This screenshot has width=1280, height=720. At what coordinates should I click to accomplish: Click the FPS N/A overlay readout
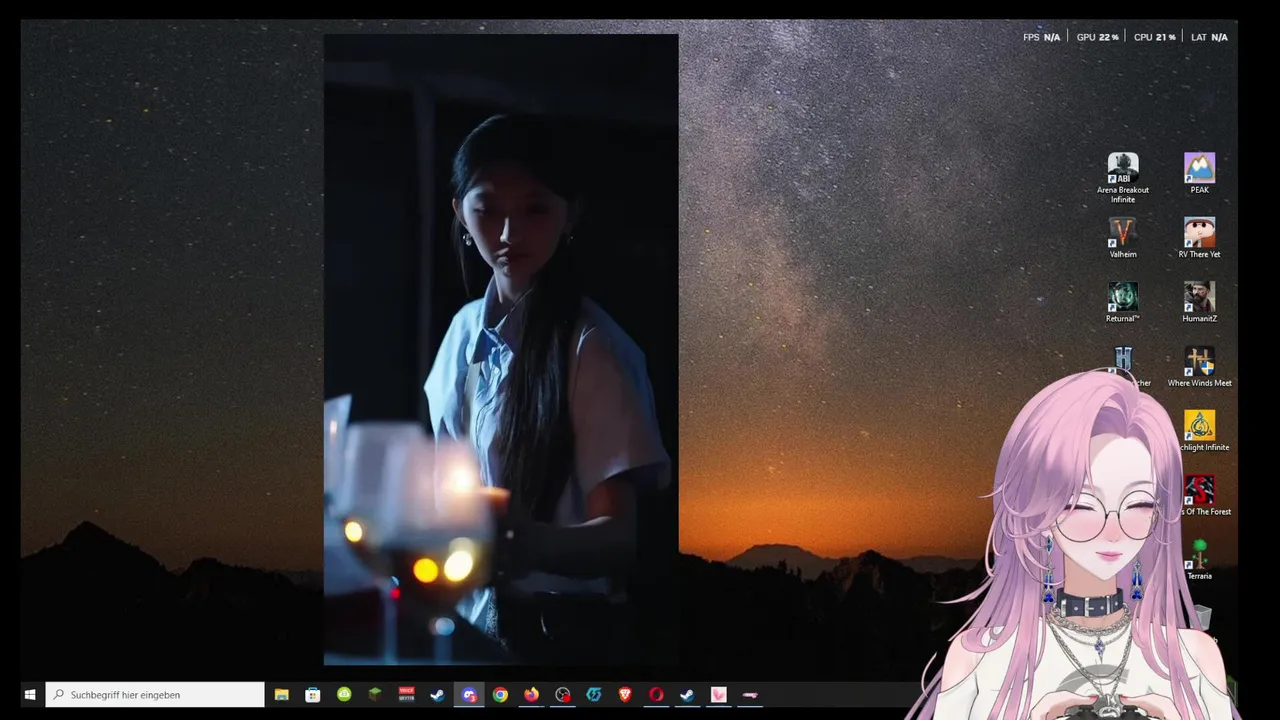pyautogui.click(x=1041, y=37)
